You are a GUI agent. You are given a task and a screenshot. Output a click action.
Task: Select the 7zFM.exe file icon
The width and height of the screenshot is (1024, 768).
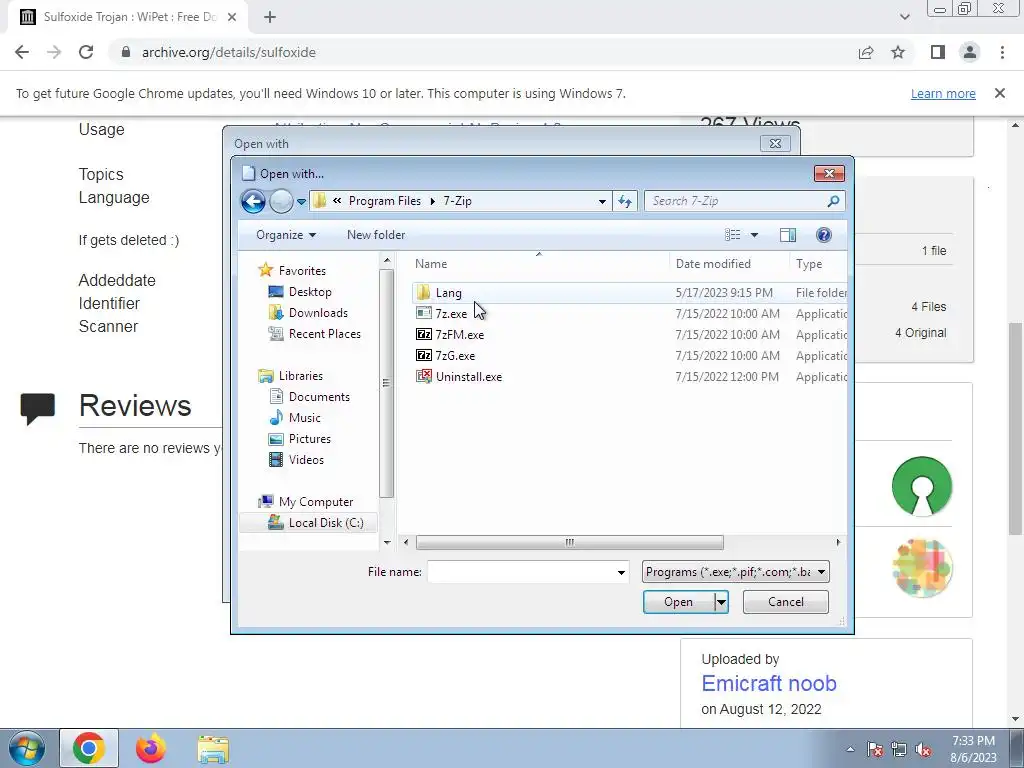point(424,334)
